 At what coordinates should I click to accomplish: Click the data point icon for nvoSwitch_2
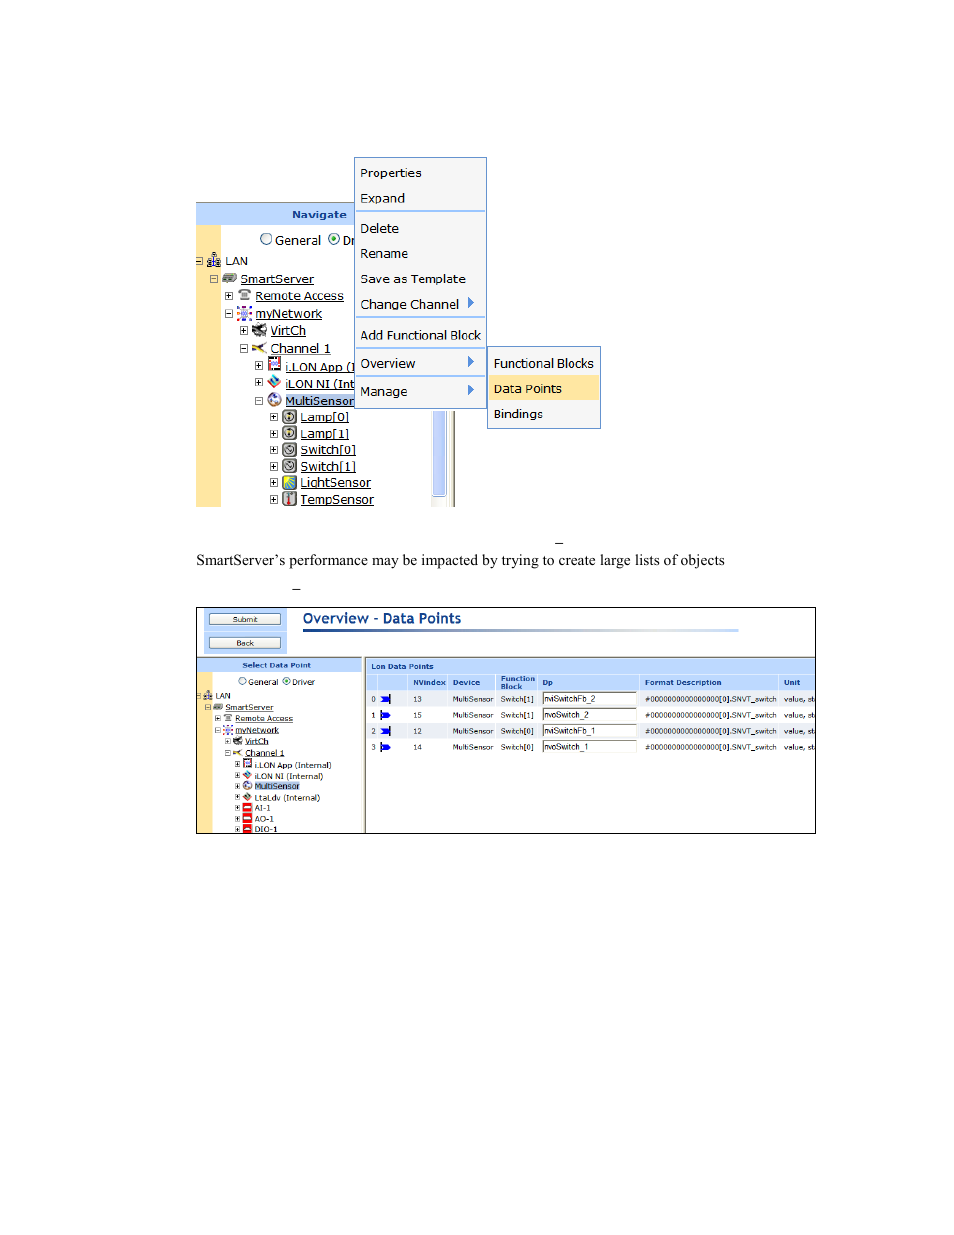click(385, 715)
